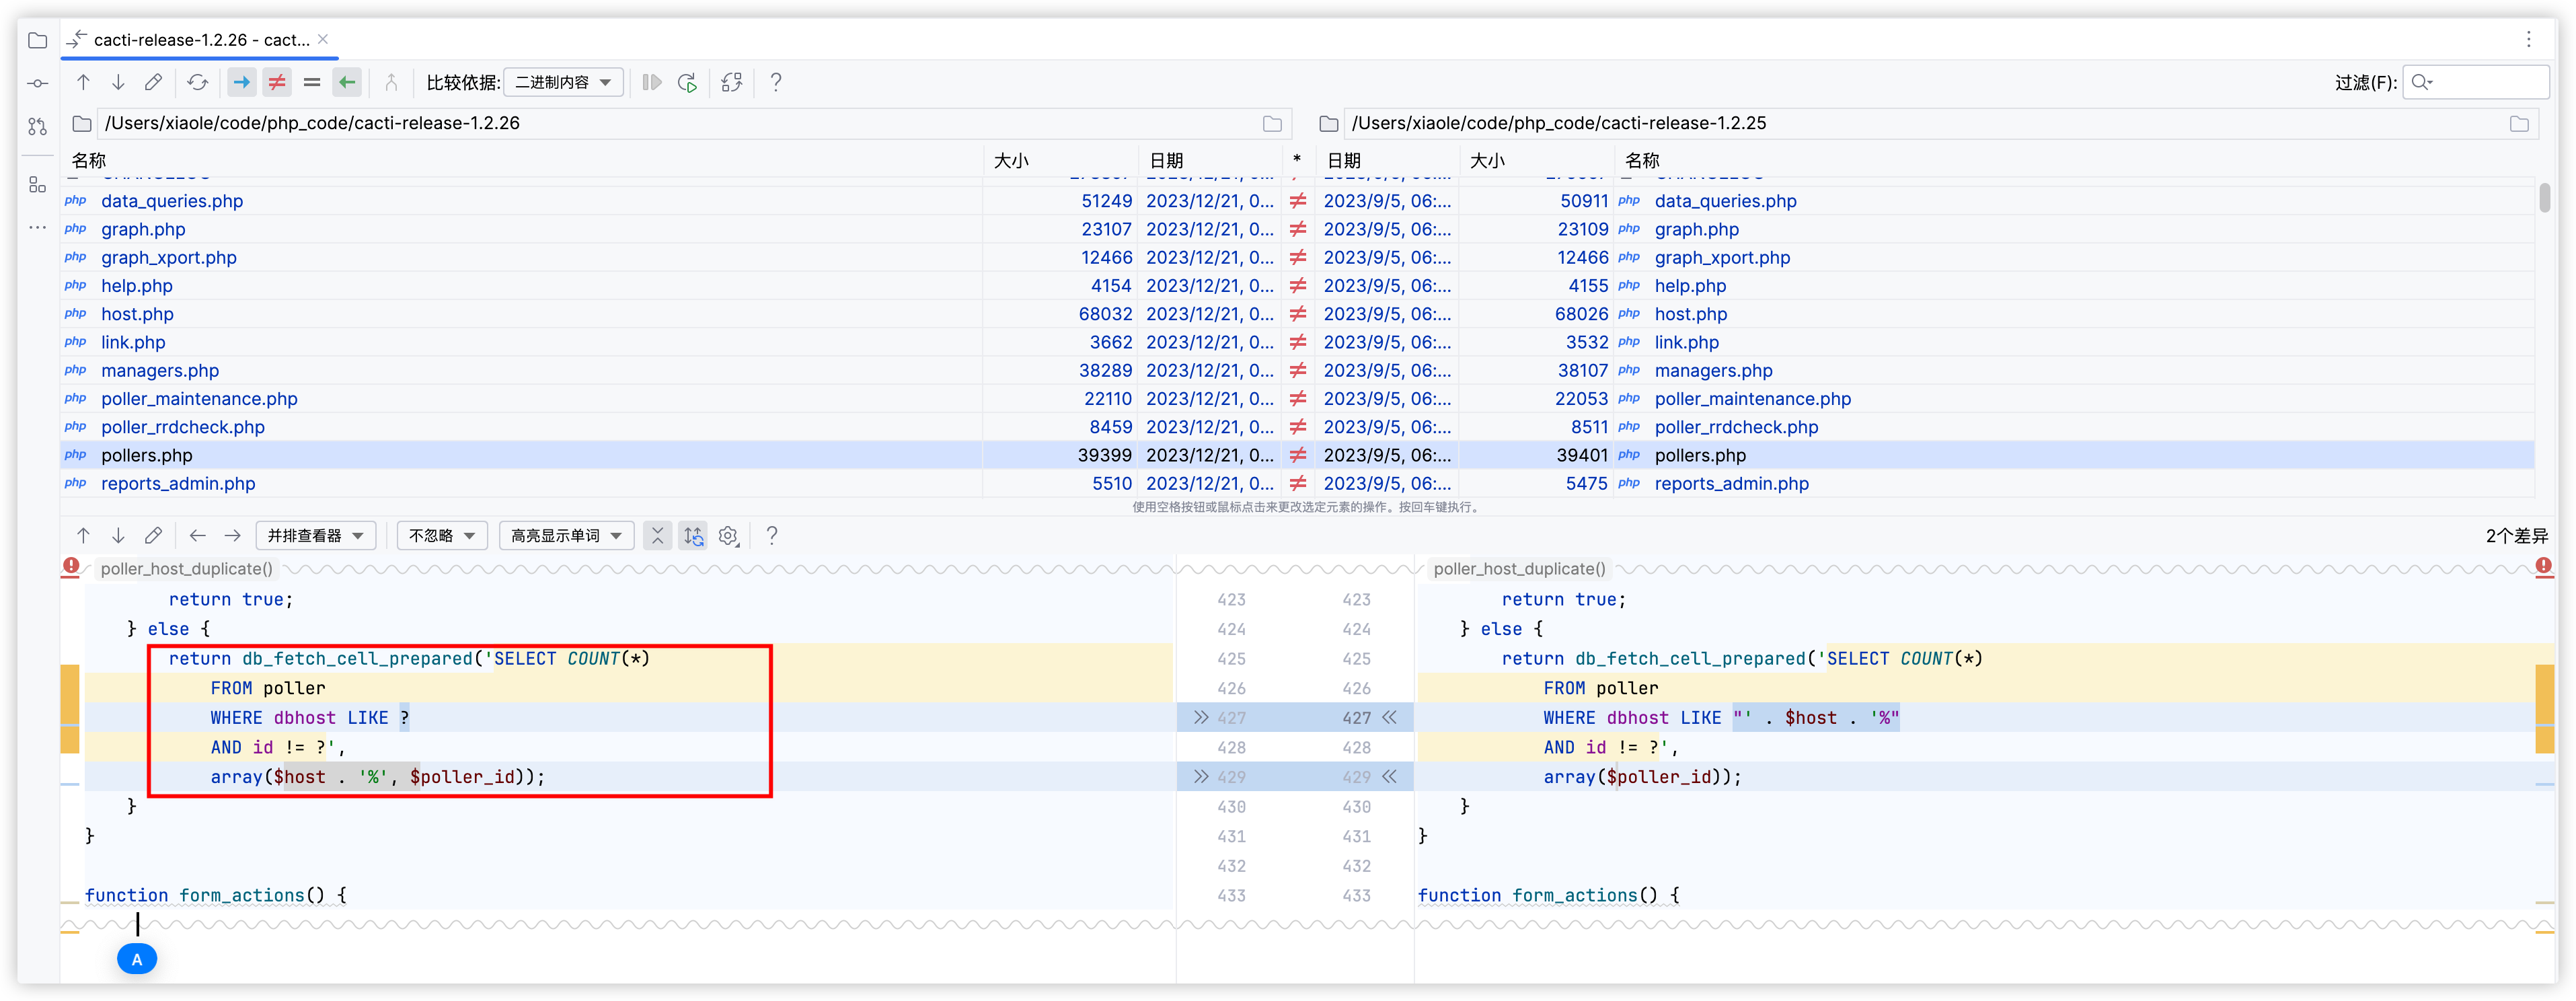Image resolution: width=2576 pixels, height=1001 pixels.
Task: Accept right change arrow at line 429
Action: pos(1389,777)
